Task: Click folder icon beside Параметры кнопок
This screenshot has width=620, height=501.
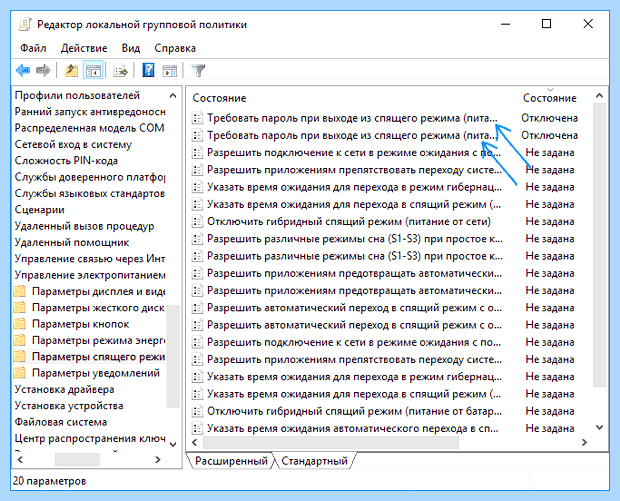Action: tap(19, 324)
